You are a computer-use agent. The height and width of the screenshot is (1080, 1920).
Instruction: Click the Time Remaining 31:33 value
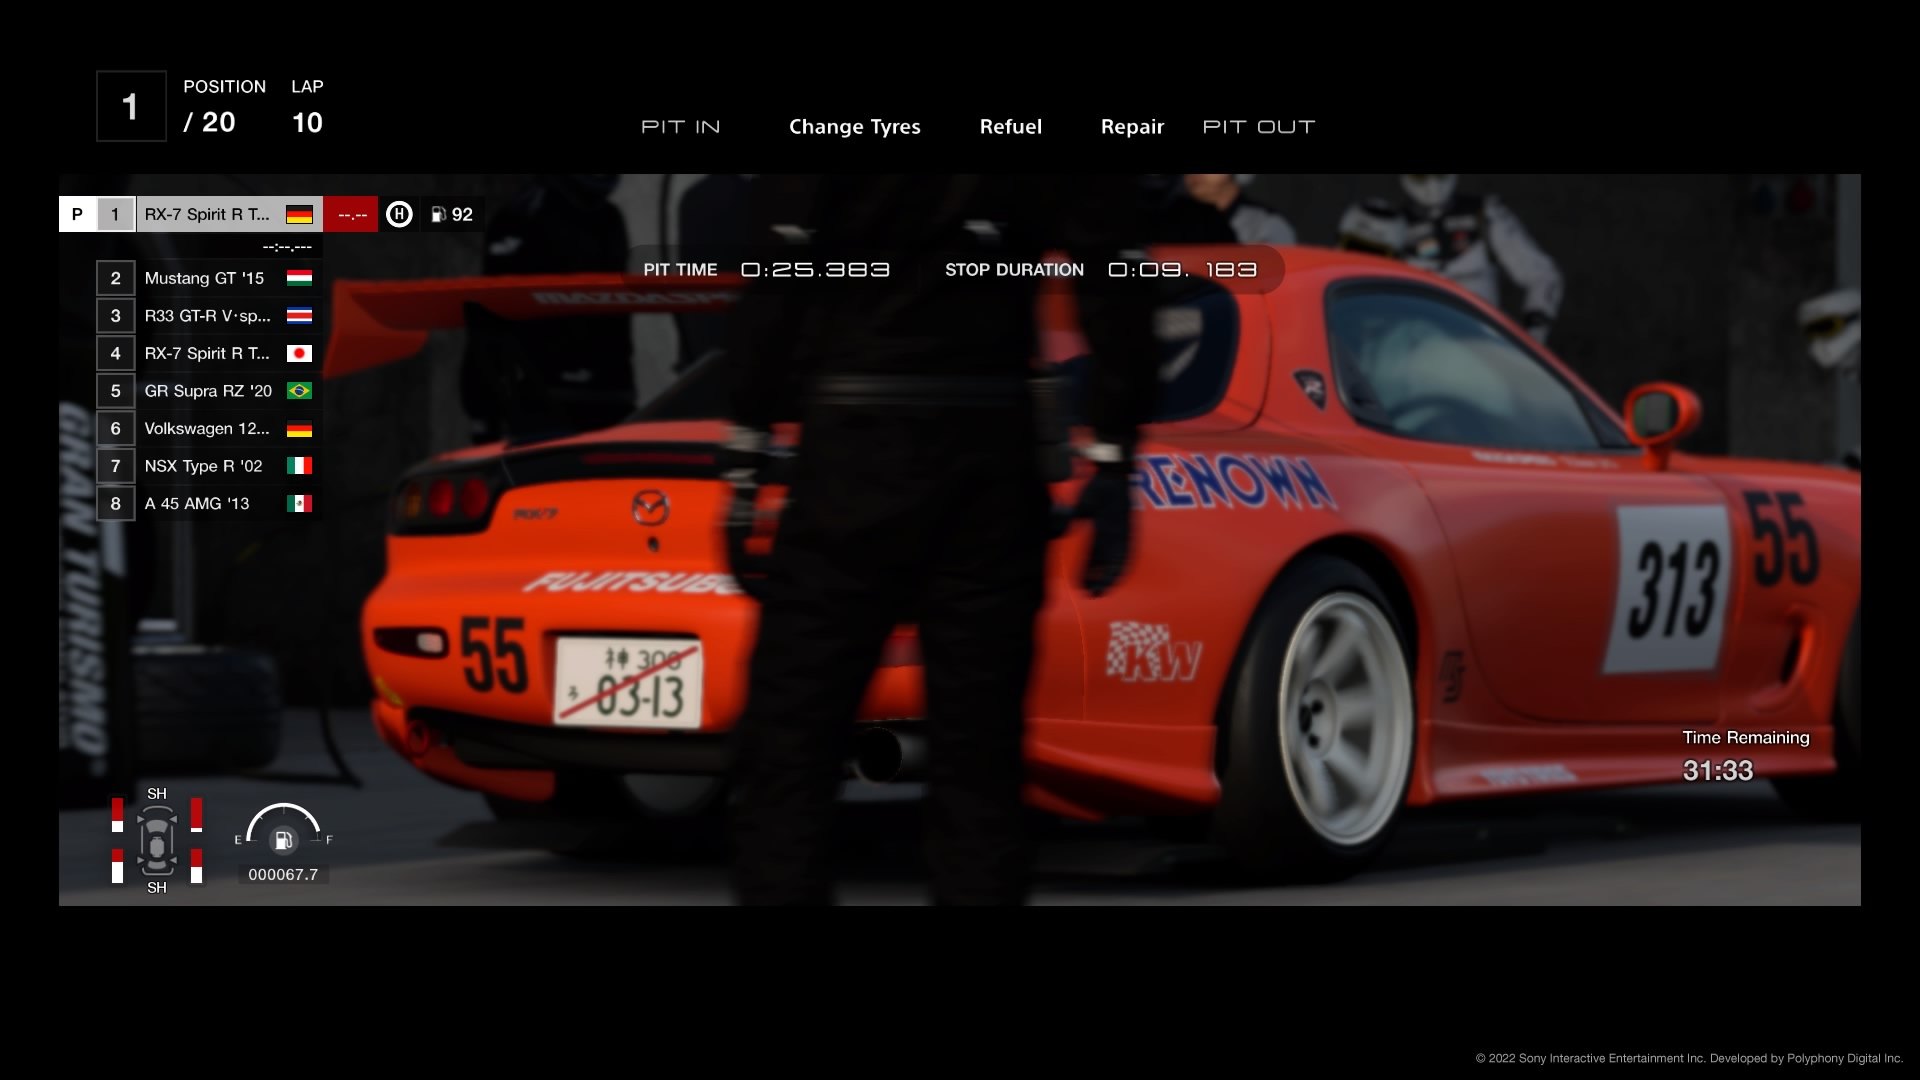tap(1718, 771)
